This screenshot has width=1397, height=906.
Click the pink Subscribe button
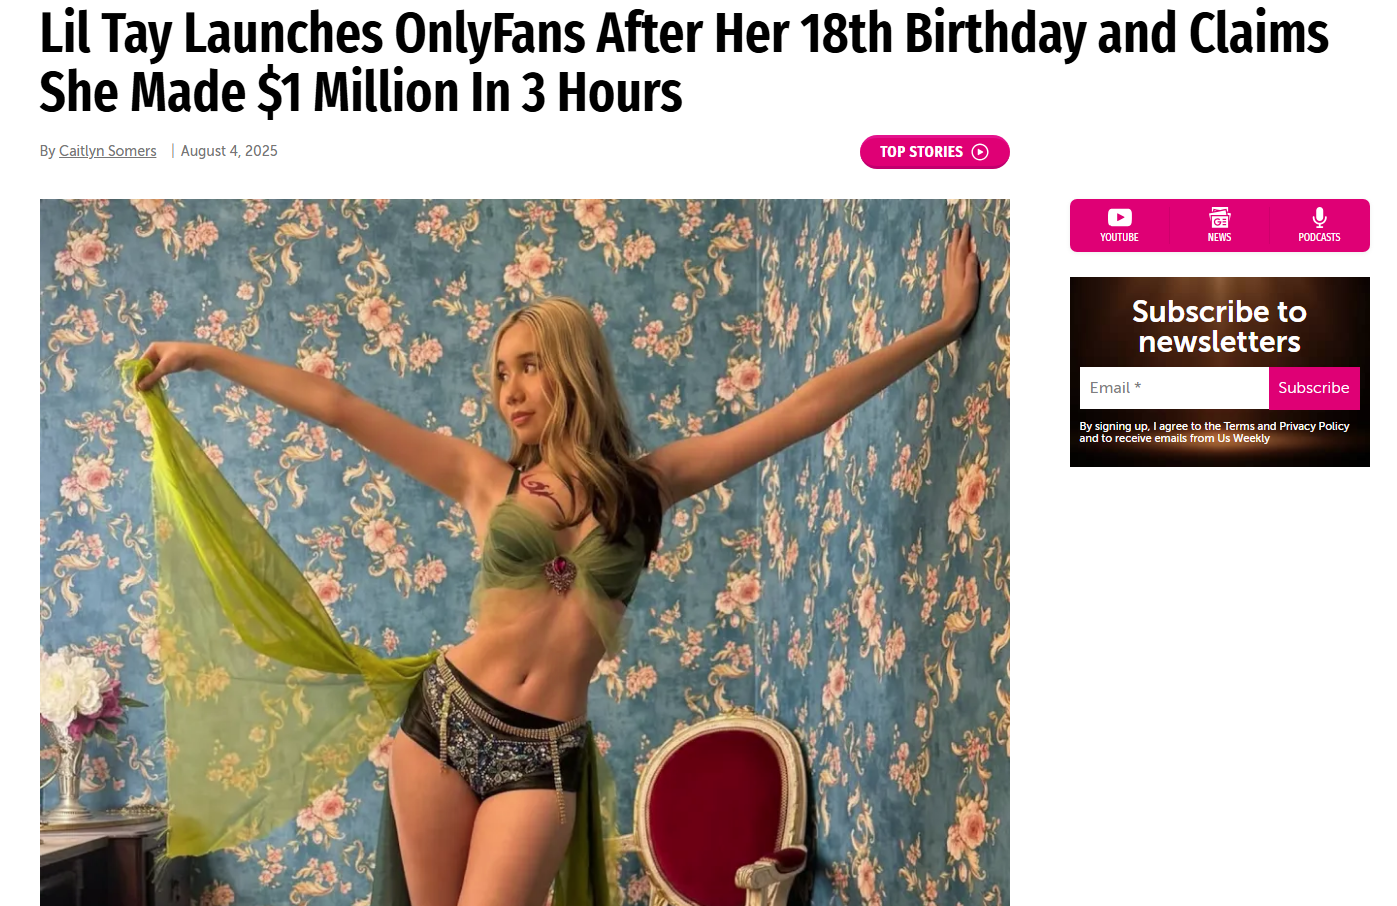coord(1314,388)
